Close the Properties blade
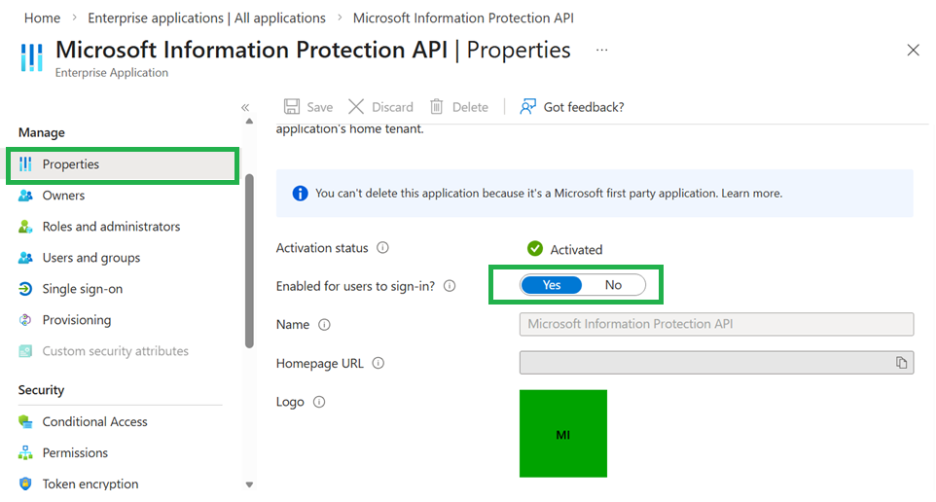The height and width of the screenshot is (502, 936). point(913,50)
